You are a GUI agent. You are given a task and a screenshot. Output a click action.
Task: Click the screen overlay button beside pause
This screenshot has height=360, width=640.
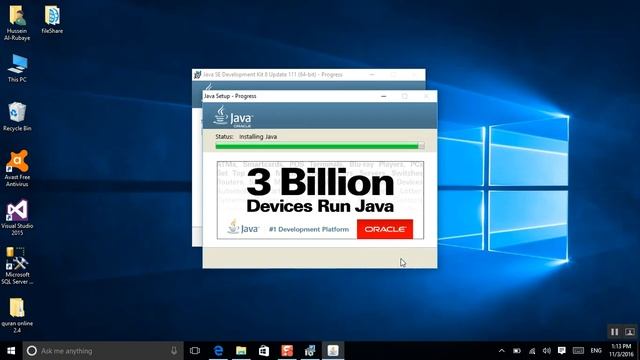[x=629, y=332]
